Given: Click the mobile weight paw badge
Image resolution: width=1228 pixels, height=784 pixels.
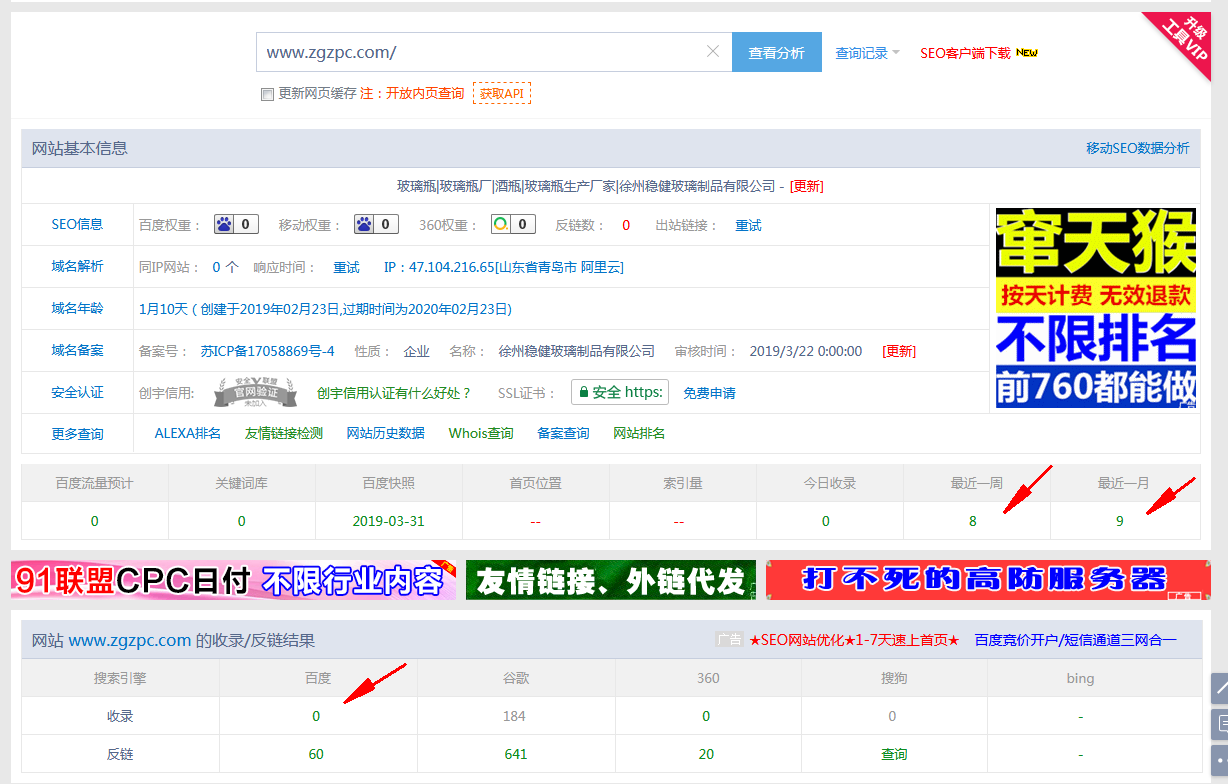Looking at the screenshot, I should point(376,225).
